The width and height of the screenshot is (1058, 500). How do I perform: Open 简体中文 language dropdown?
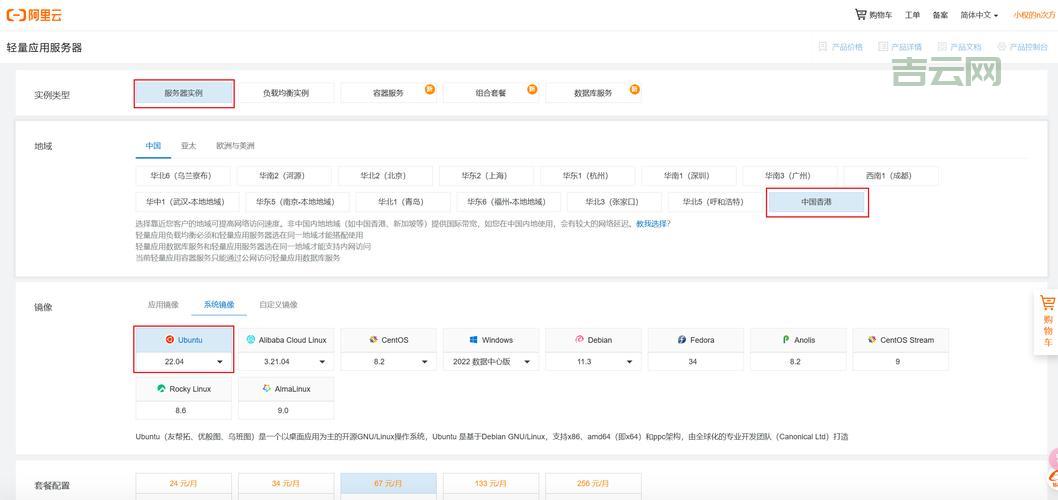pyautogui.click(x=979, y=15)
